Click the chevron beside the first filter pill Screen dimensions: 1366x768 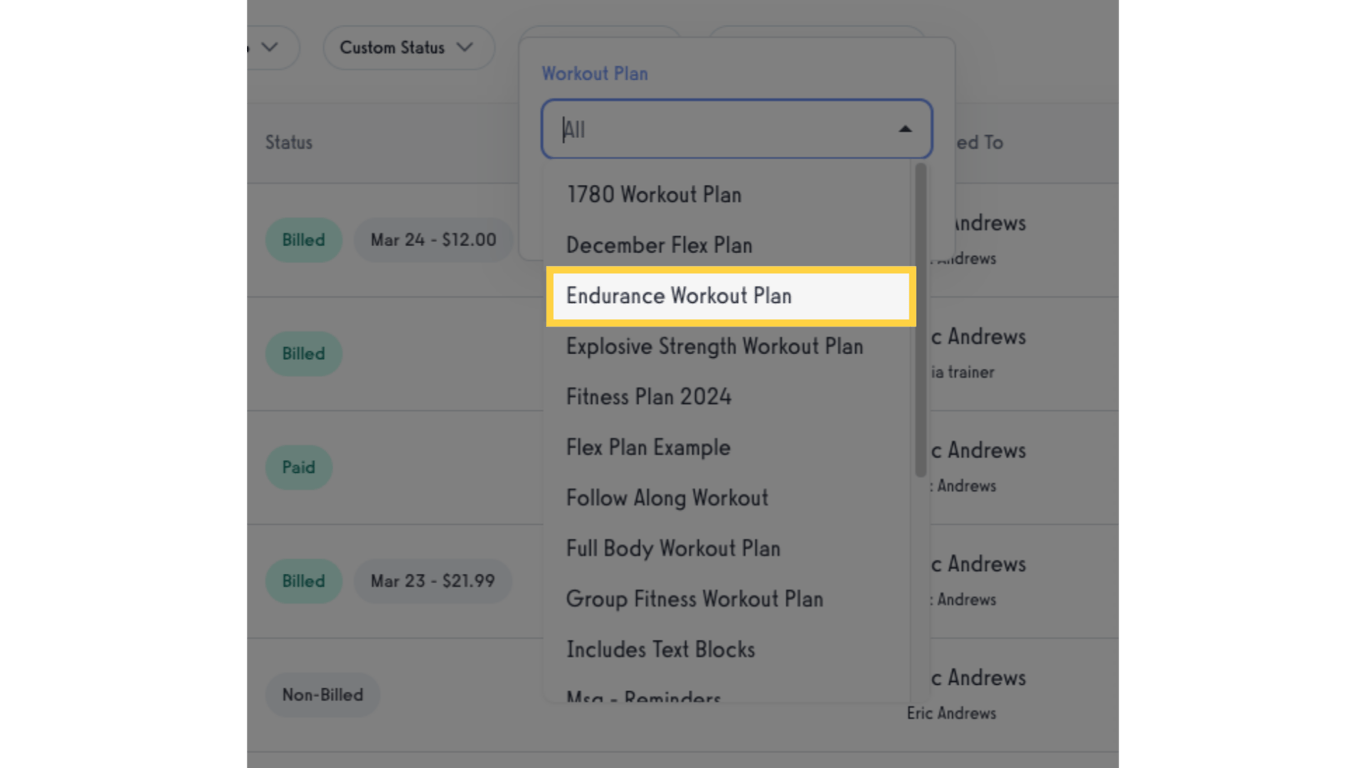pyautogui.click(x=268, y=47)
